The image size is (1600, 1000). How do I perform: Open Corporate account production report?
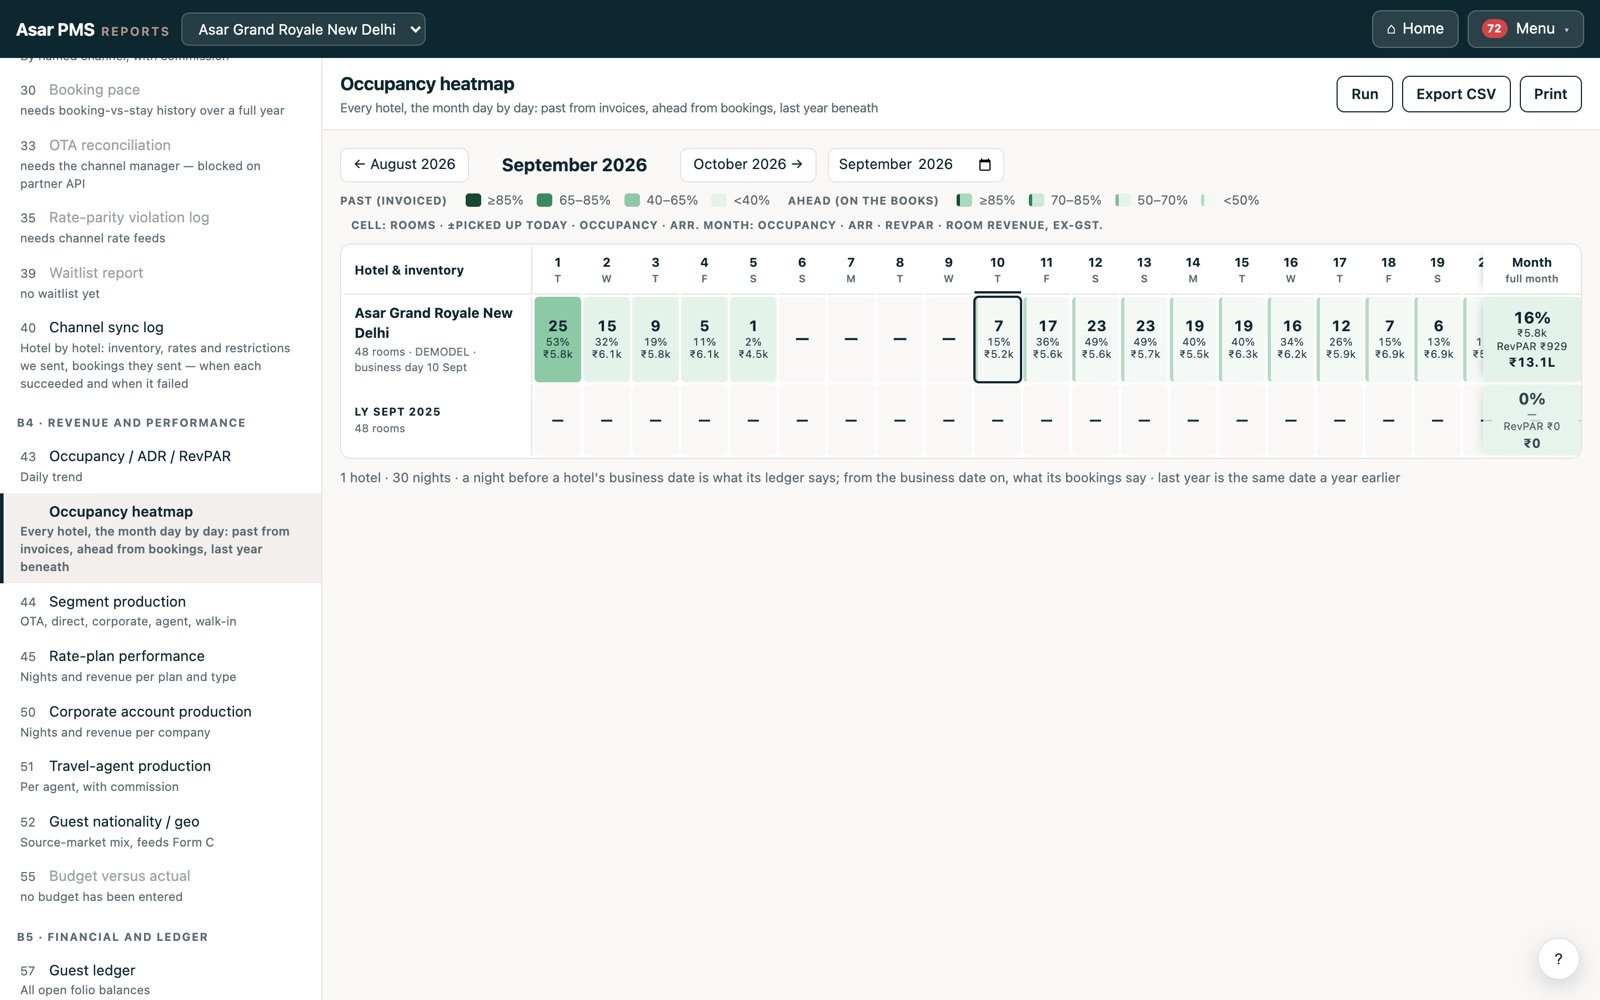[x=160, y=721]
